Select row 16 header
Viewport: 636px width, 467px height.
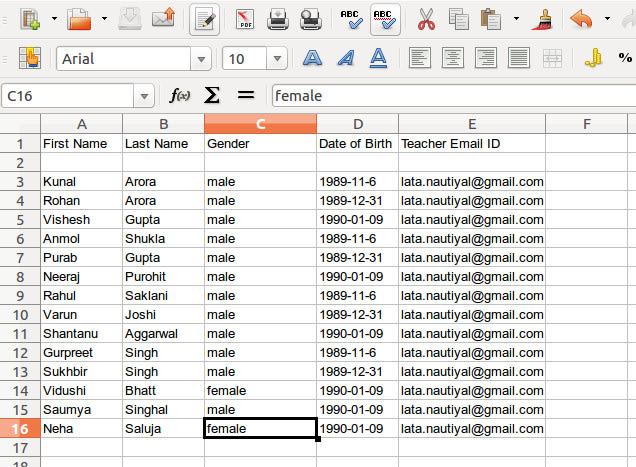20,428
